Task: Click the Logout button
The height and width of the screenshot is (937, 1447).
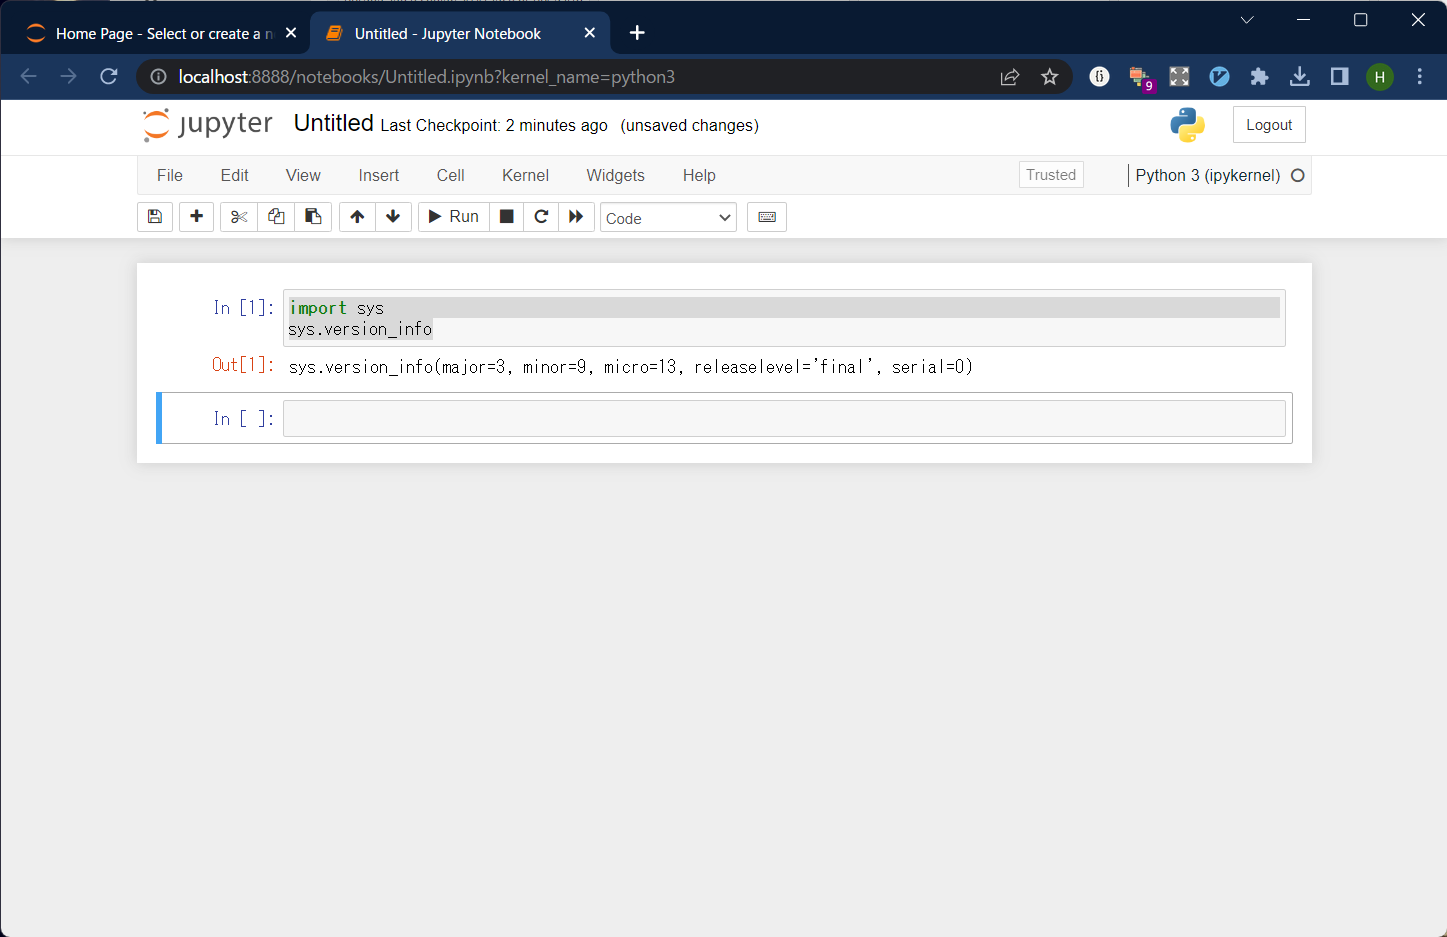Action: [1269, 124]
